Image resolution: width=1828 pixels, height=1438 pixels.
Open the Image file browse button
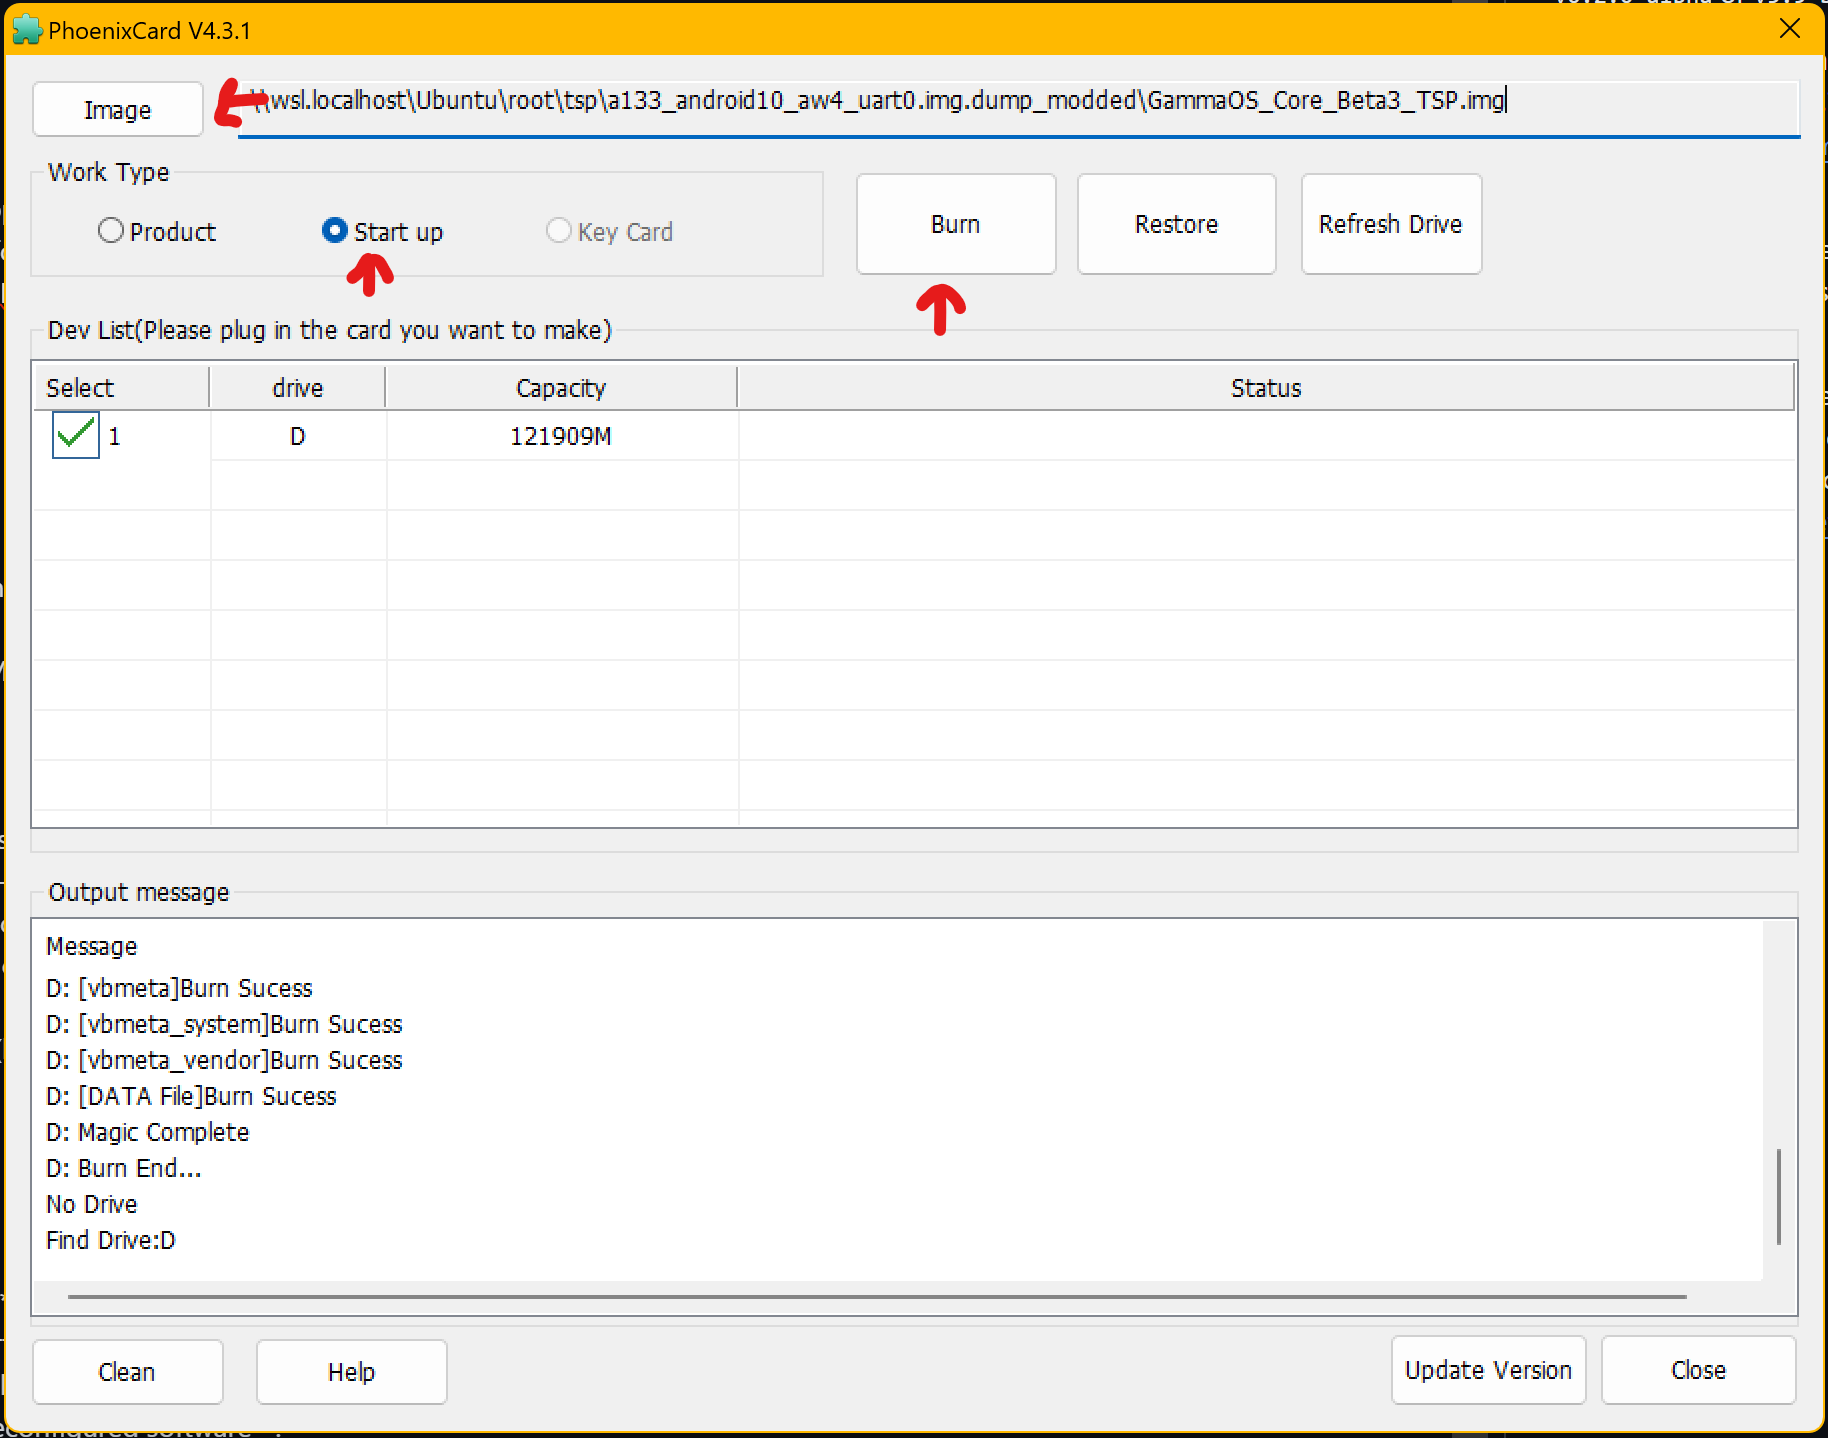(118, 110)
